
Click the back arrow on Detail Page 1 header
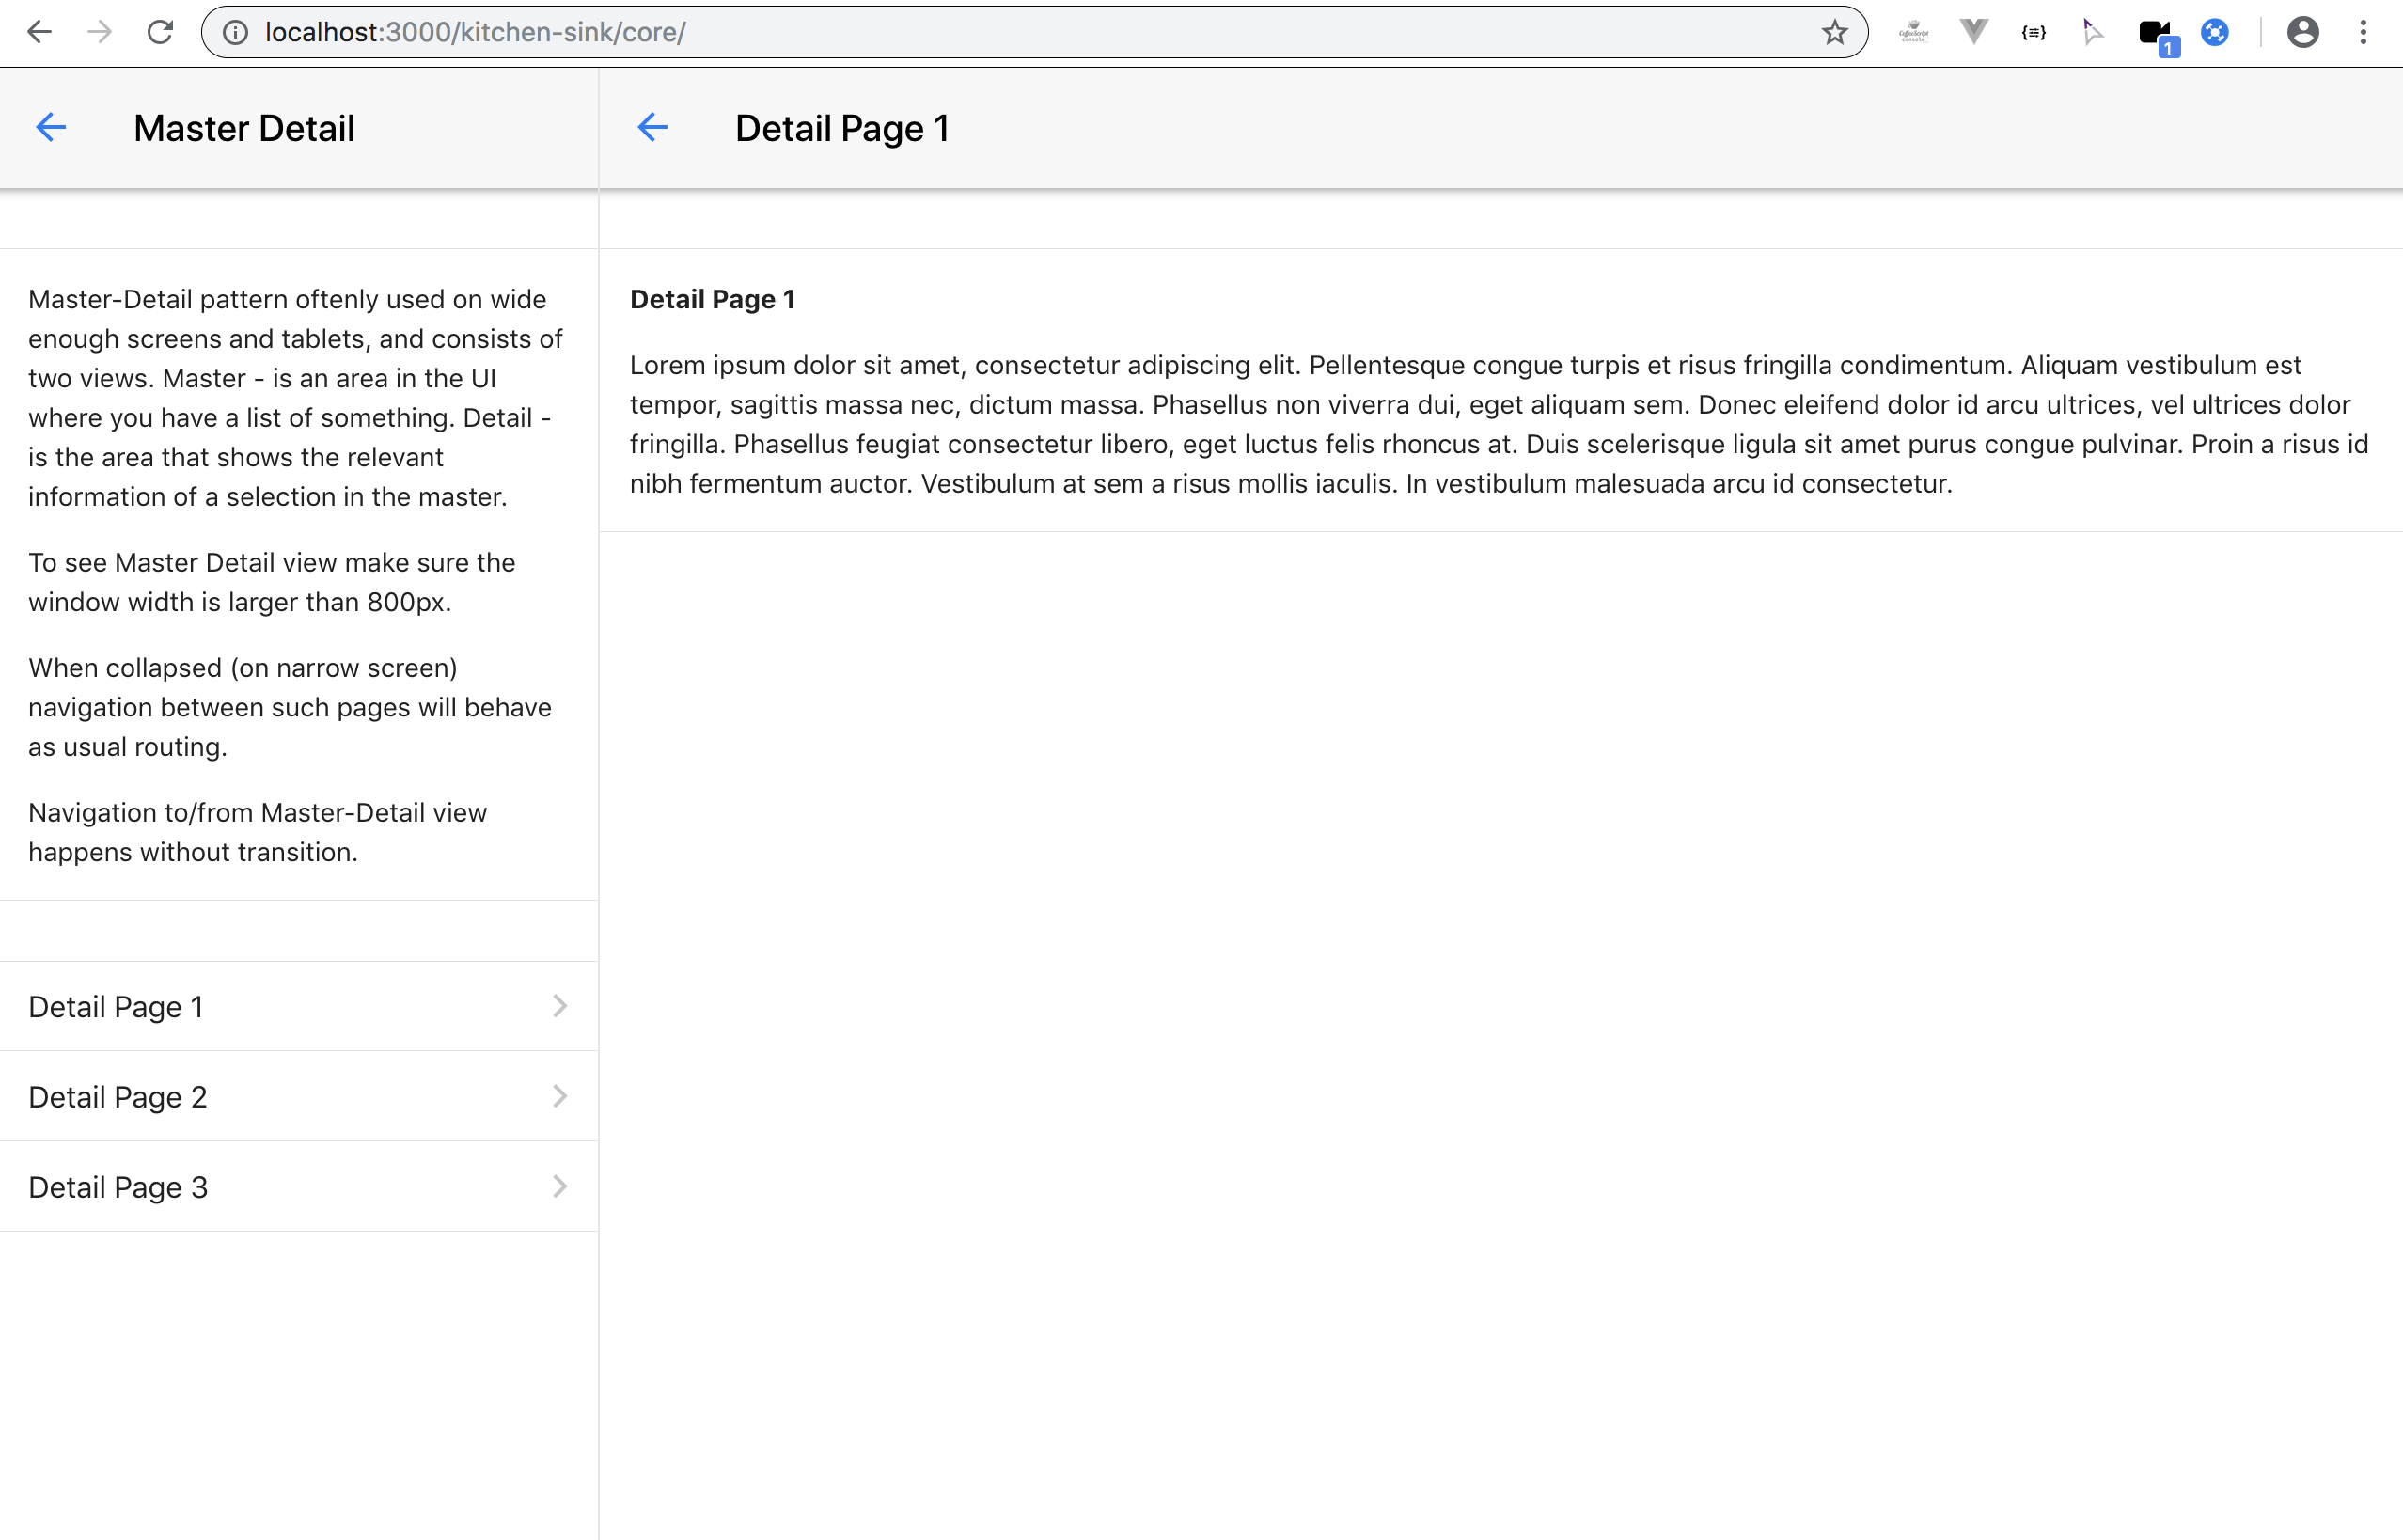coord(653,127)
